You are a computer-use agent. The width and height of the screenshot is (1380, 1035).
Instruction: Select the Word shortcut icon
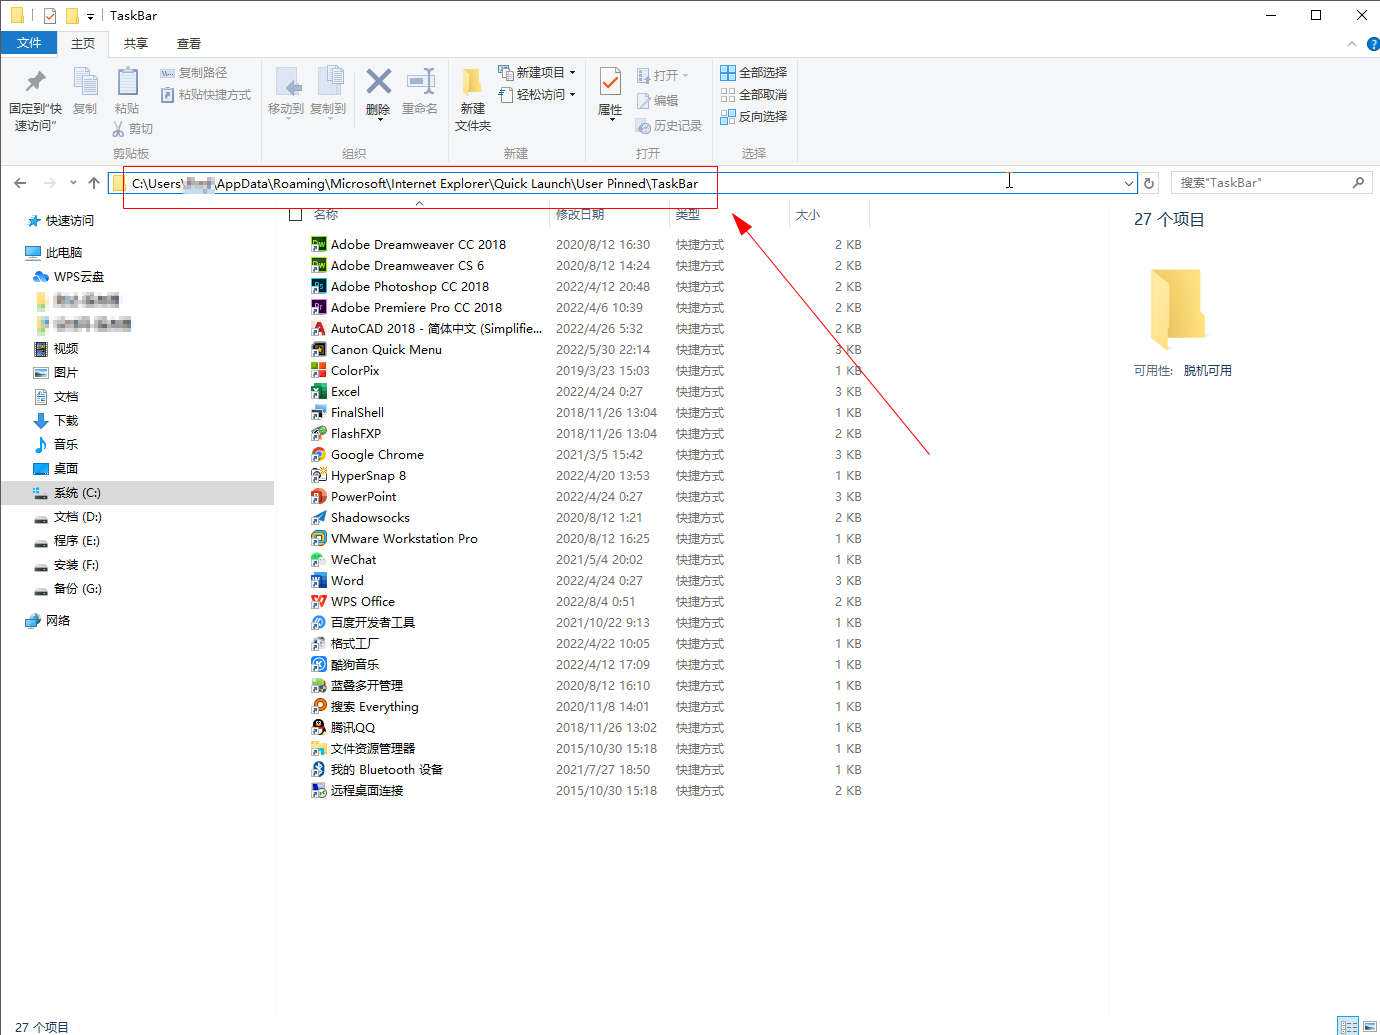[x=319, y=581]
